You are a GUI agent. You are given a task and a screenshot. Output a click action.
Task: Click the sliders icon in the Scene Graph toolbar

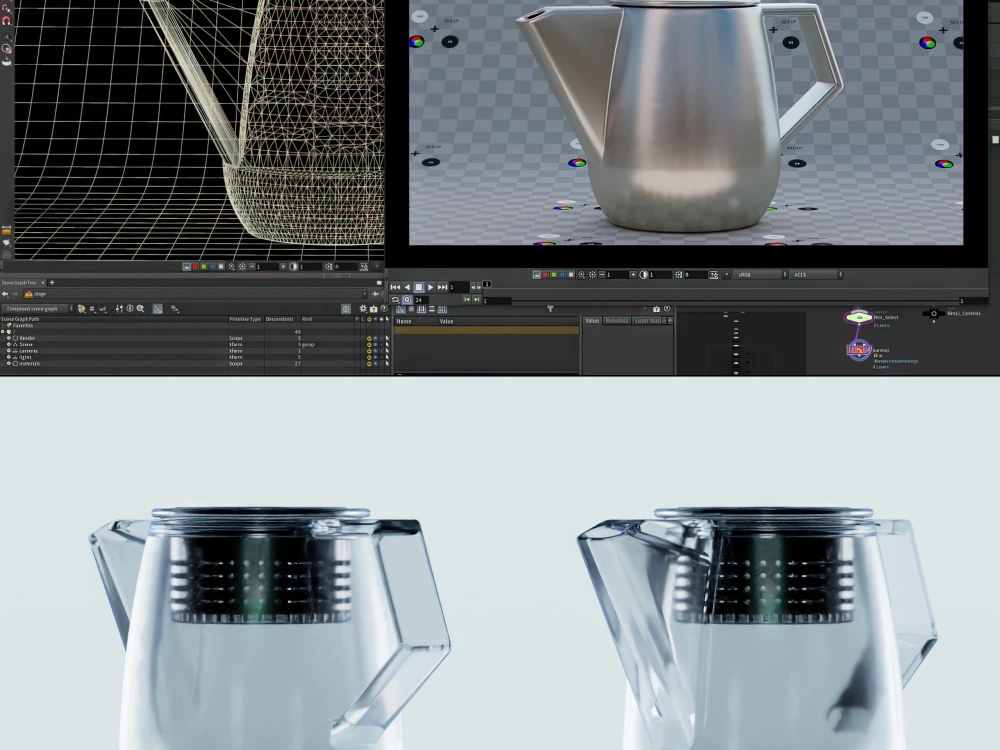click(118, 308)
